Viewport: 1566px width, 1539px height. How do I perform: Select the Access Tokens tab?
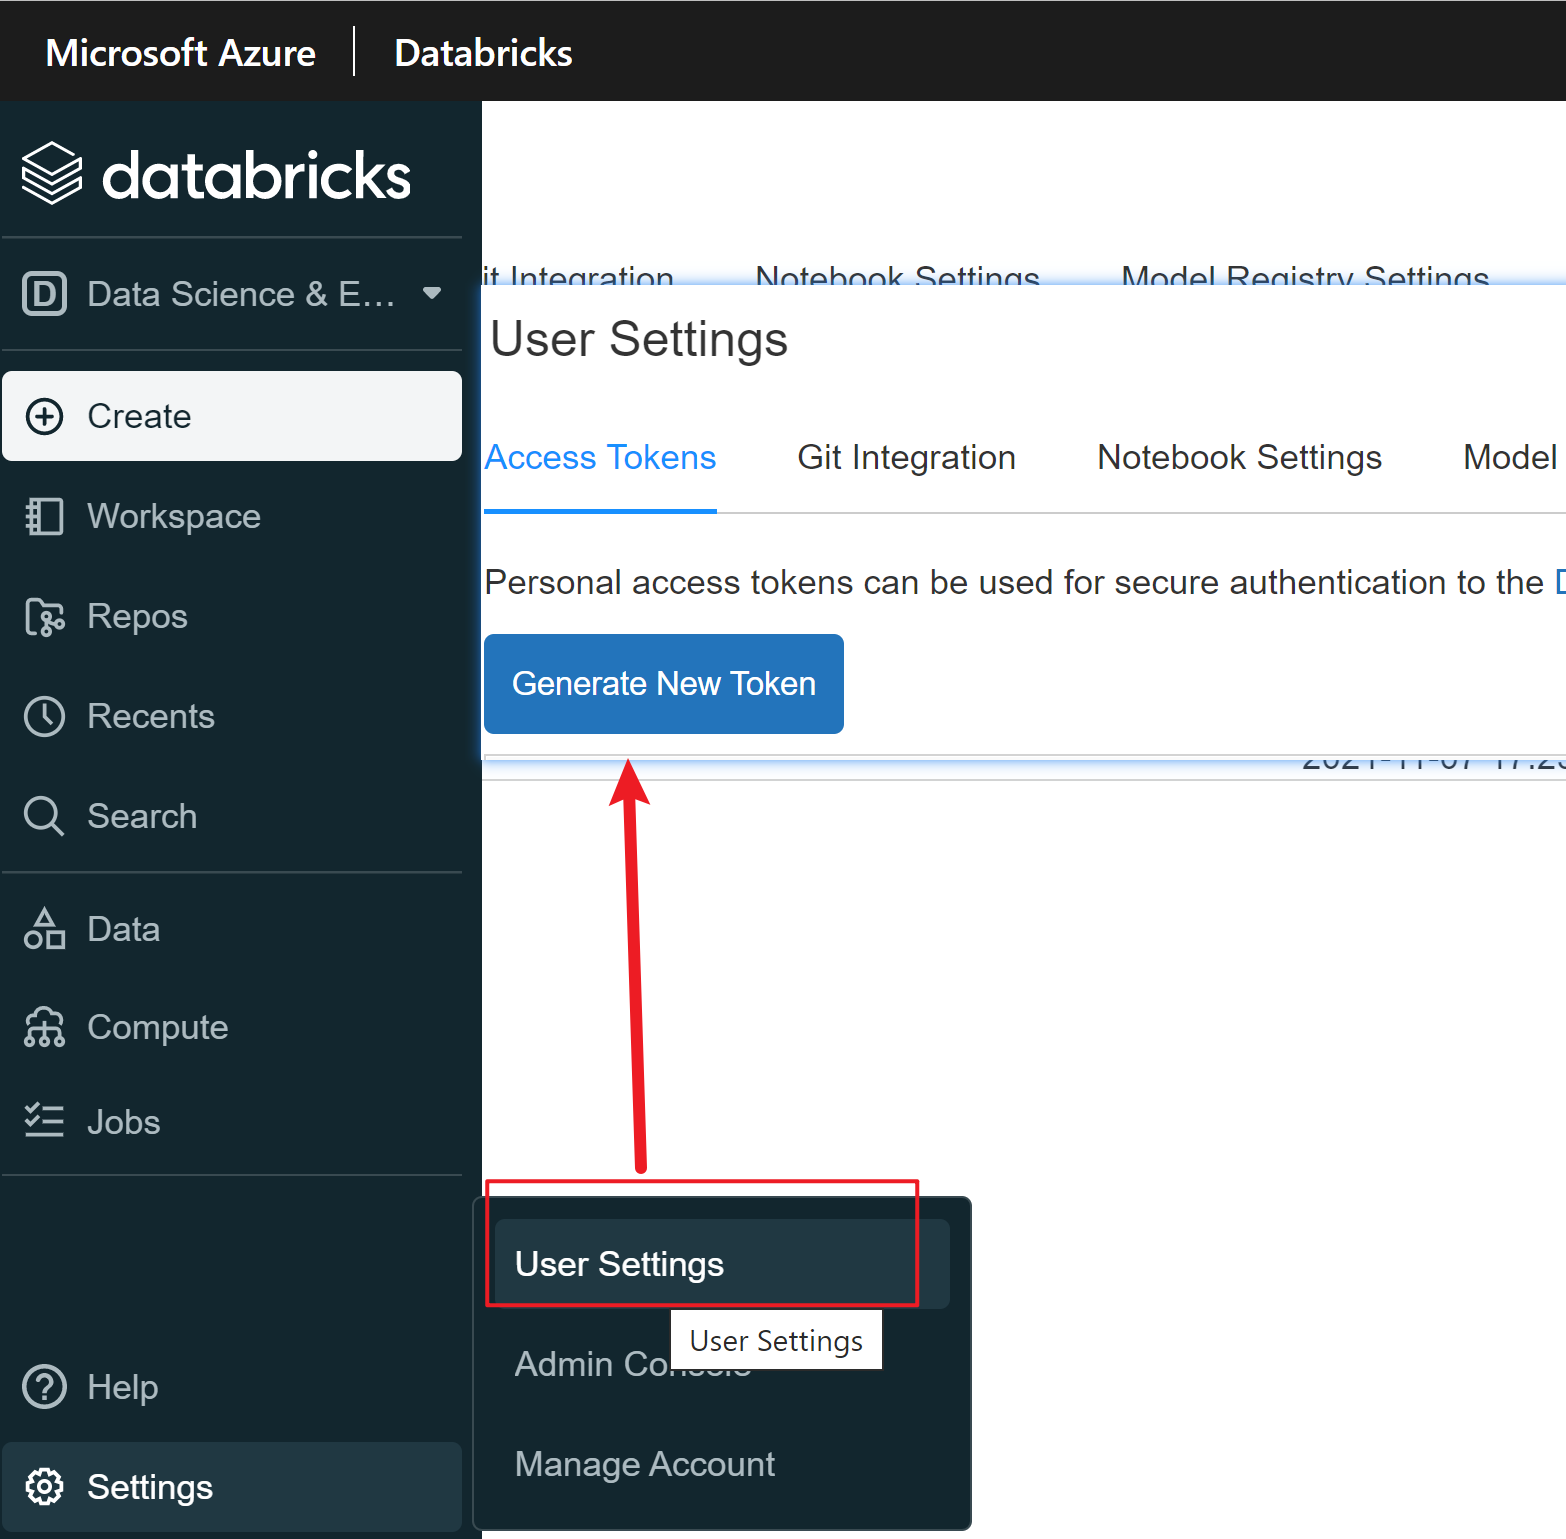pyautogui.click(x=600, y=457)
